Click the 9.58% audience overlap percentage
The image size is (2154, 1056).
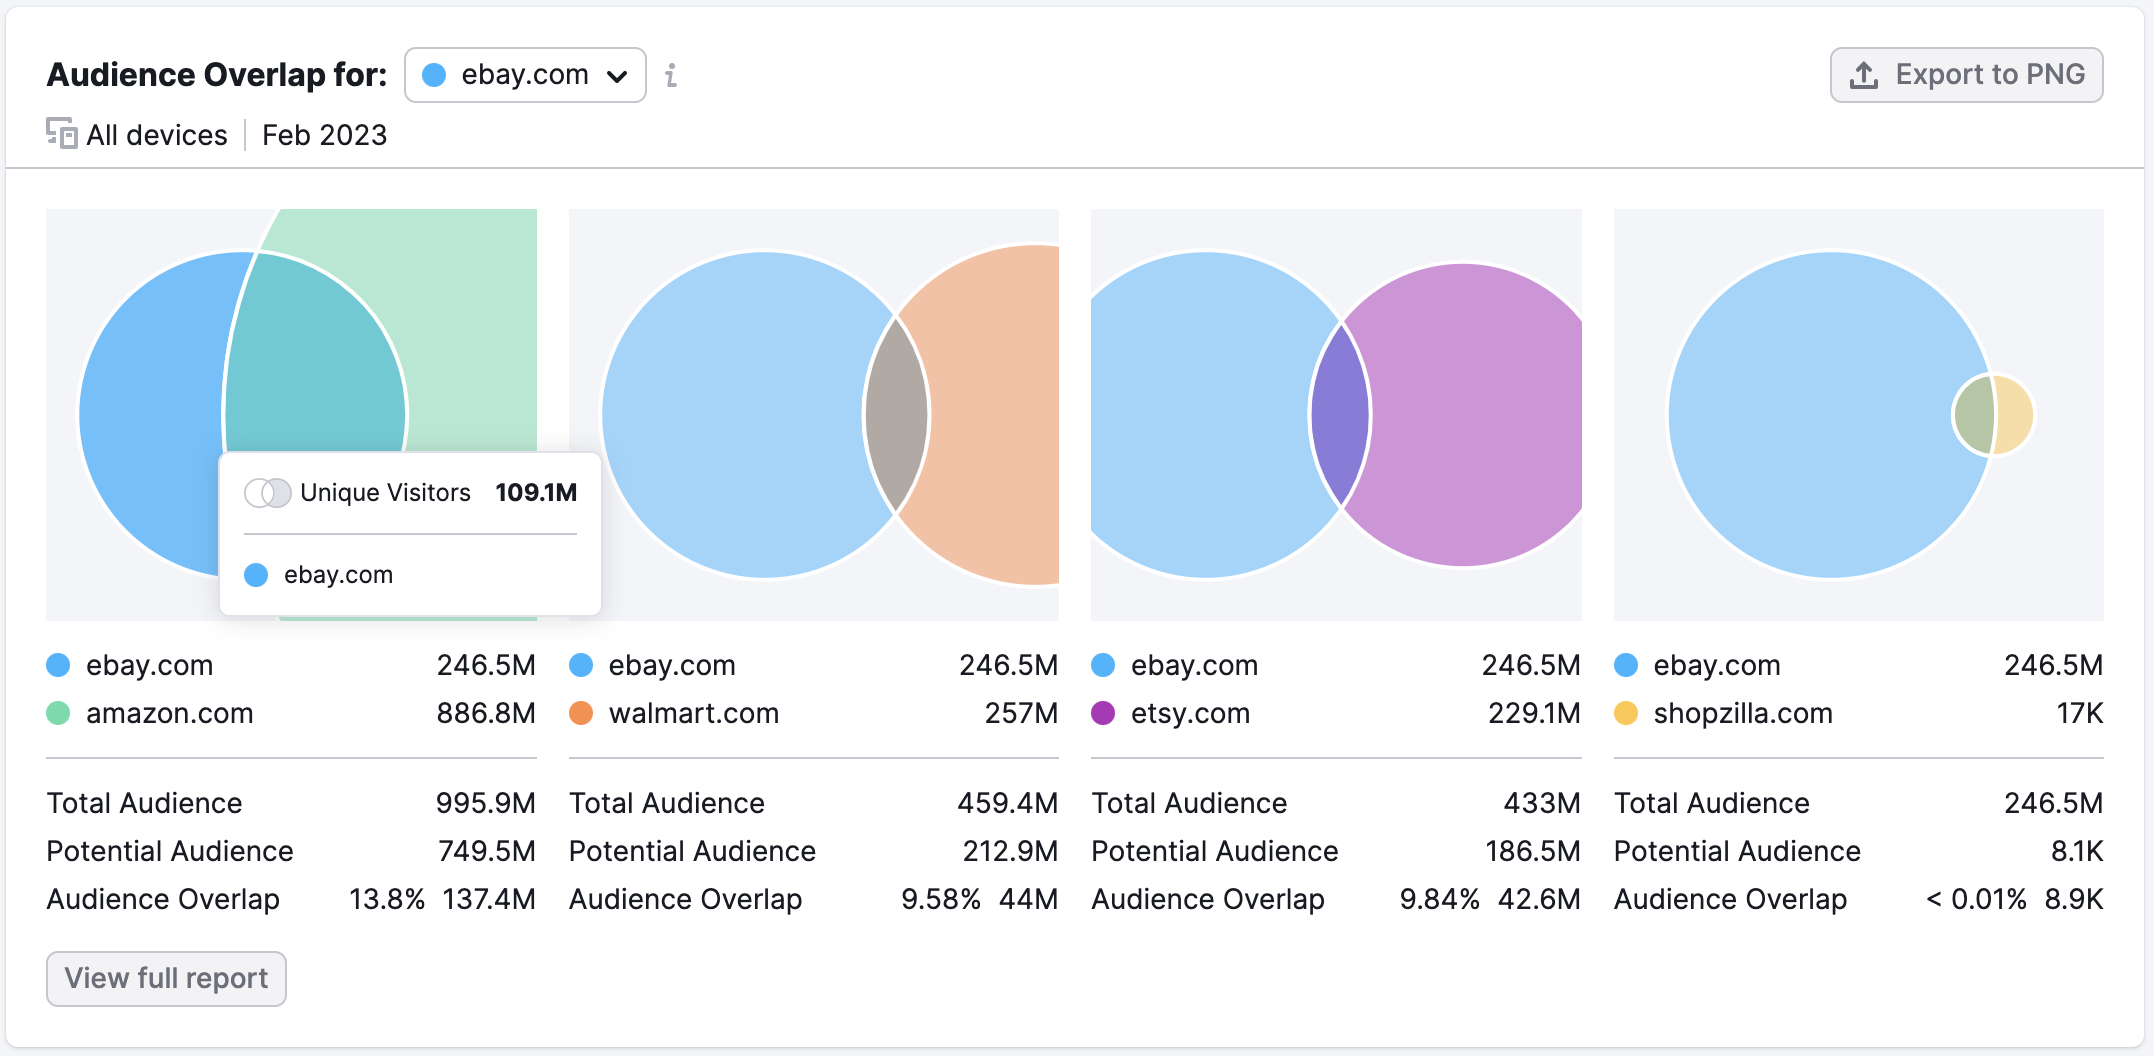(x=941, y=899)
